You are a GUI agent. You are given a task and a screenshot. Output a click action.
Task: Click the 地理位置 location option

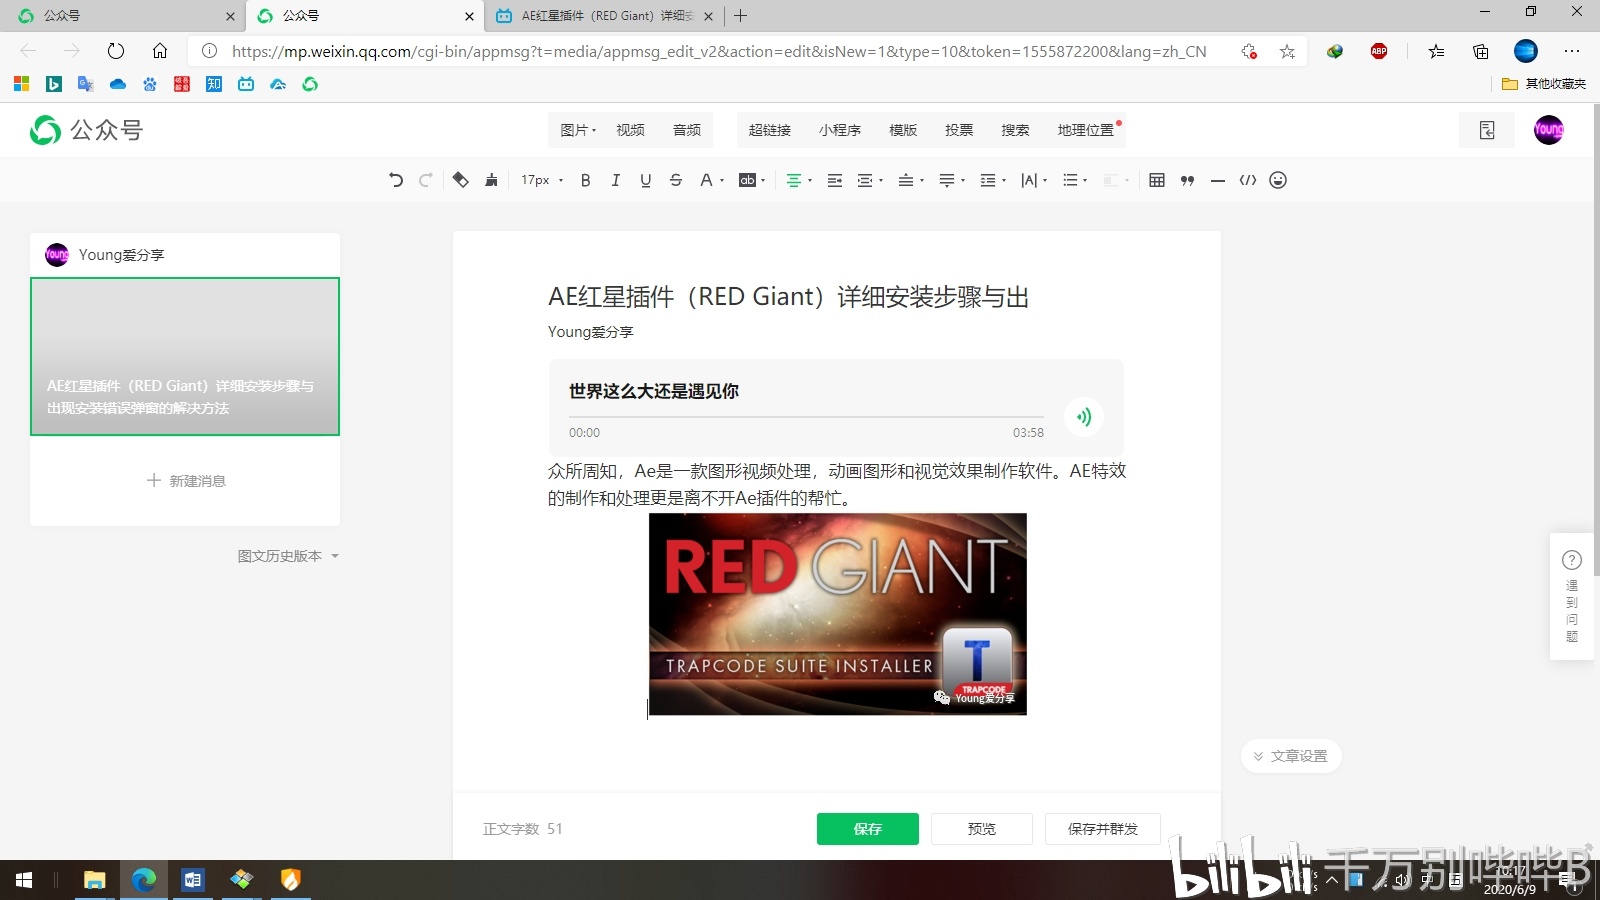[x=1086, y=130]
